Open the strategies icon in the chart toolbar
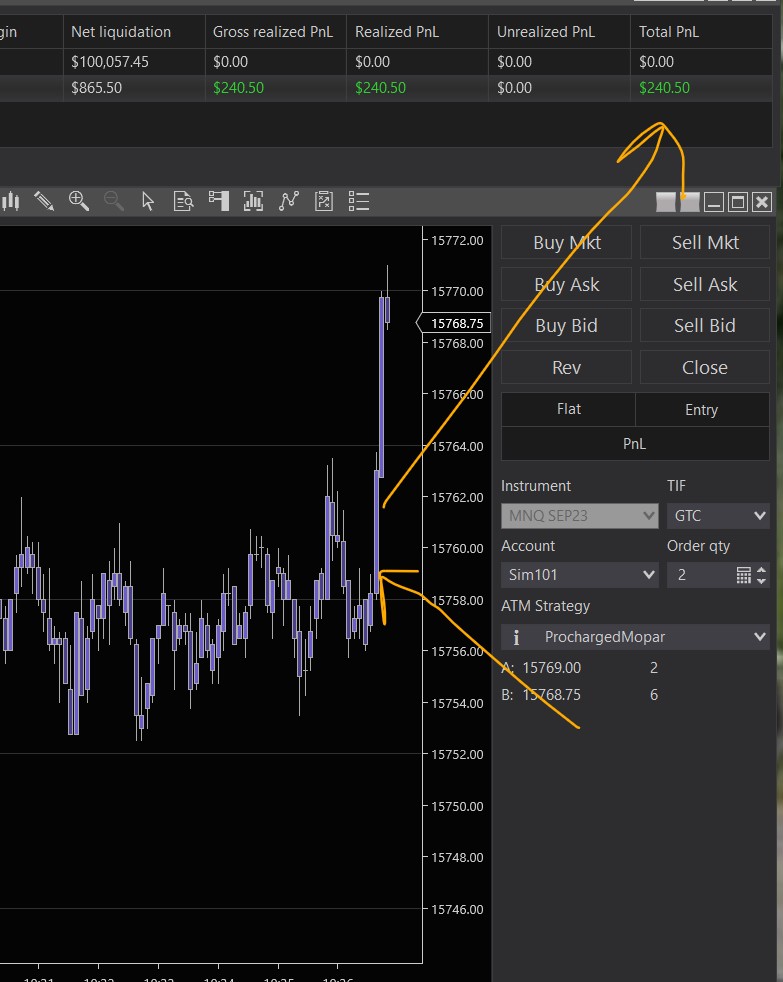This screenshot has height=982, width=783. click(x=289, y=201)
